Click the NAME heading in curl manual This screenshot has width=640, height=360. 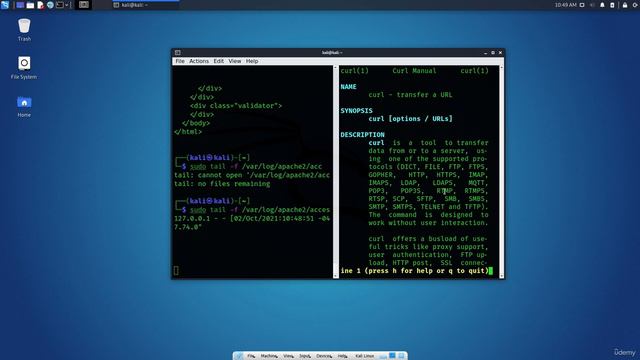point(348,87)
